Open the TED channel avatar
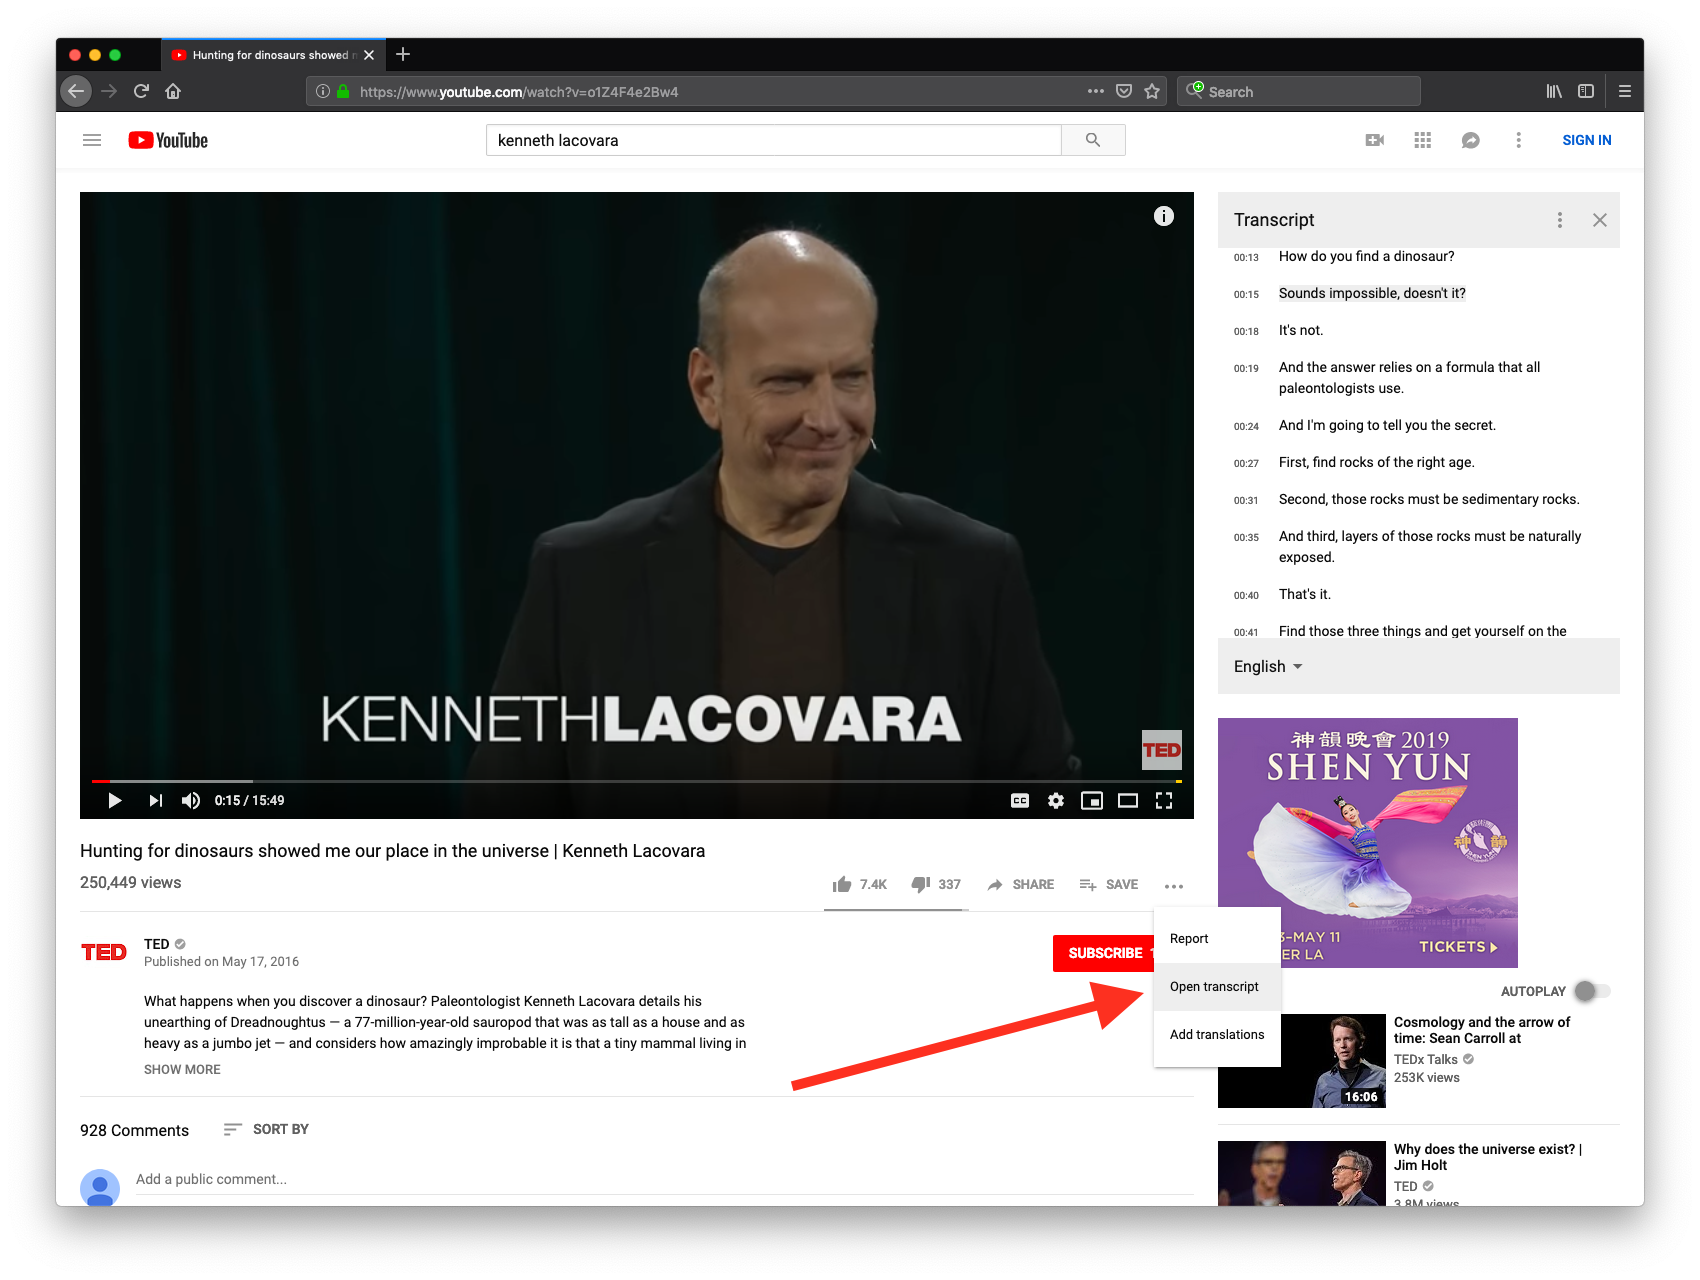 click(104, 952)
